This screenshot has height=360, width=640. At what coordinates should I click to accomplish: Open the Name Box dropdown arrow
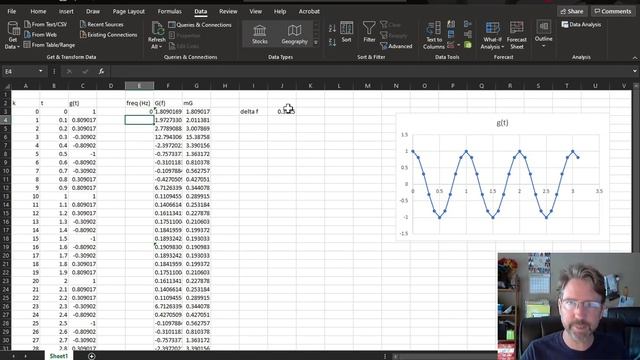[x=40, y=71]
